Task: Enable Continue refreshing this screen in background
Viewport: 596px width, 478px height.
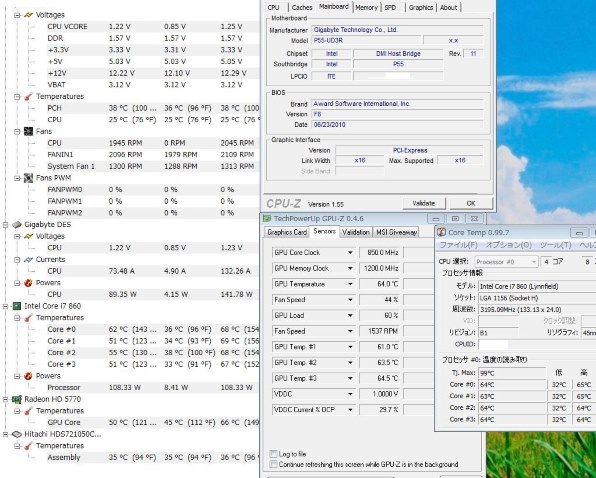Action: [x=273, y=464]
